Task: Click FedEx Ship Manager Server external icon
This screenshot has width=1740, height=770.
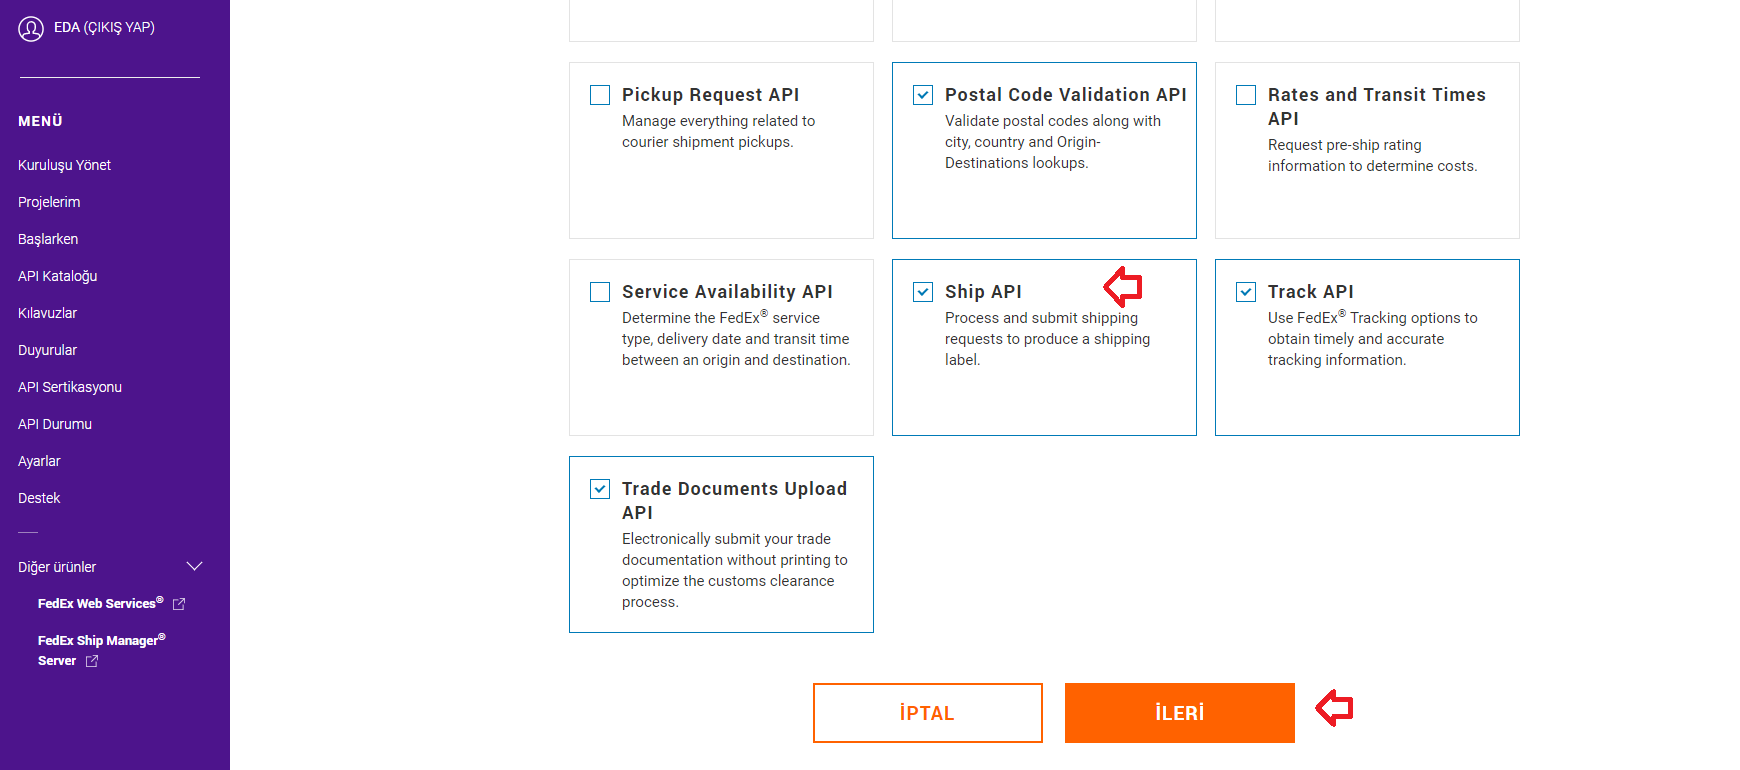Action: click(92, 661)
